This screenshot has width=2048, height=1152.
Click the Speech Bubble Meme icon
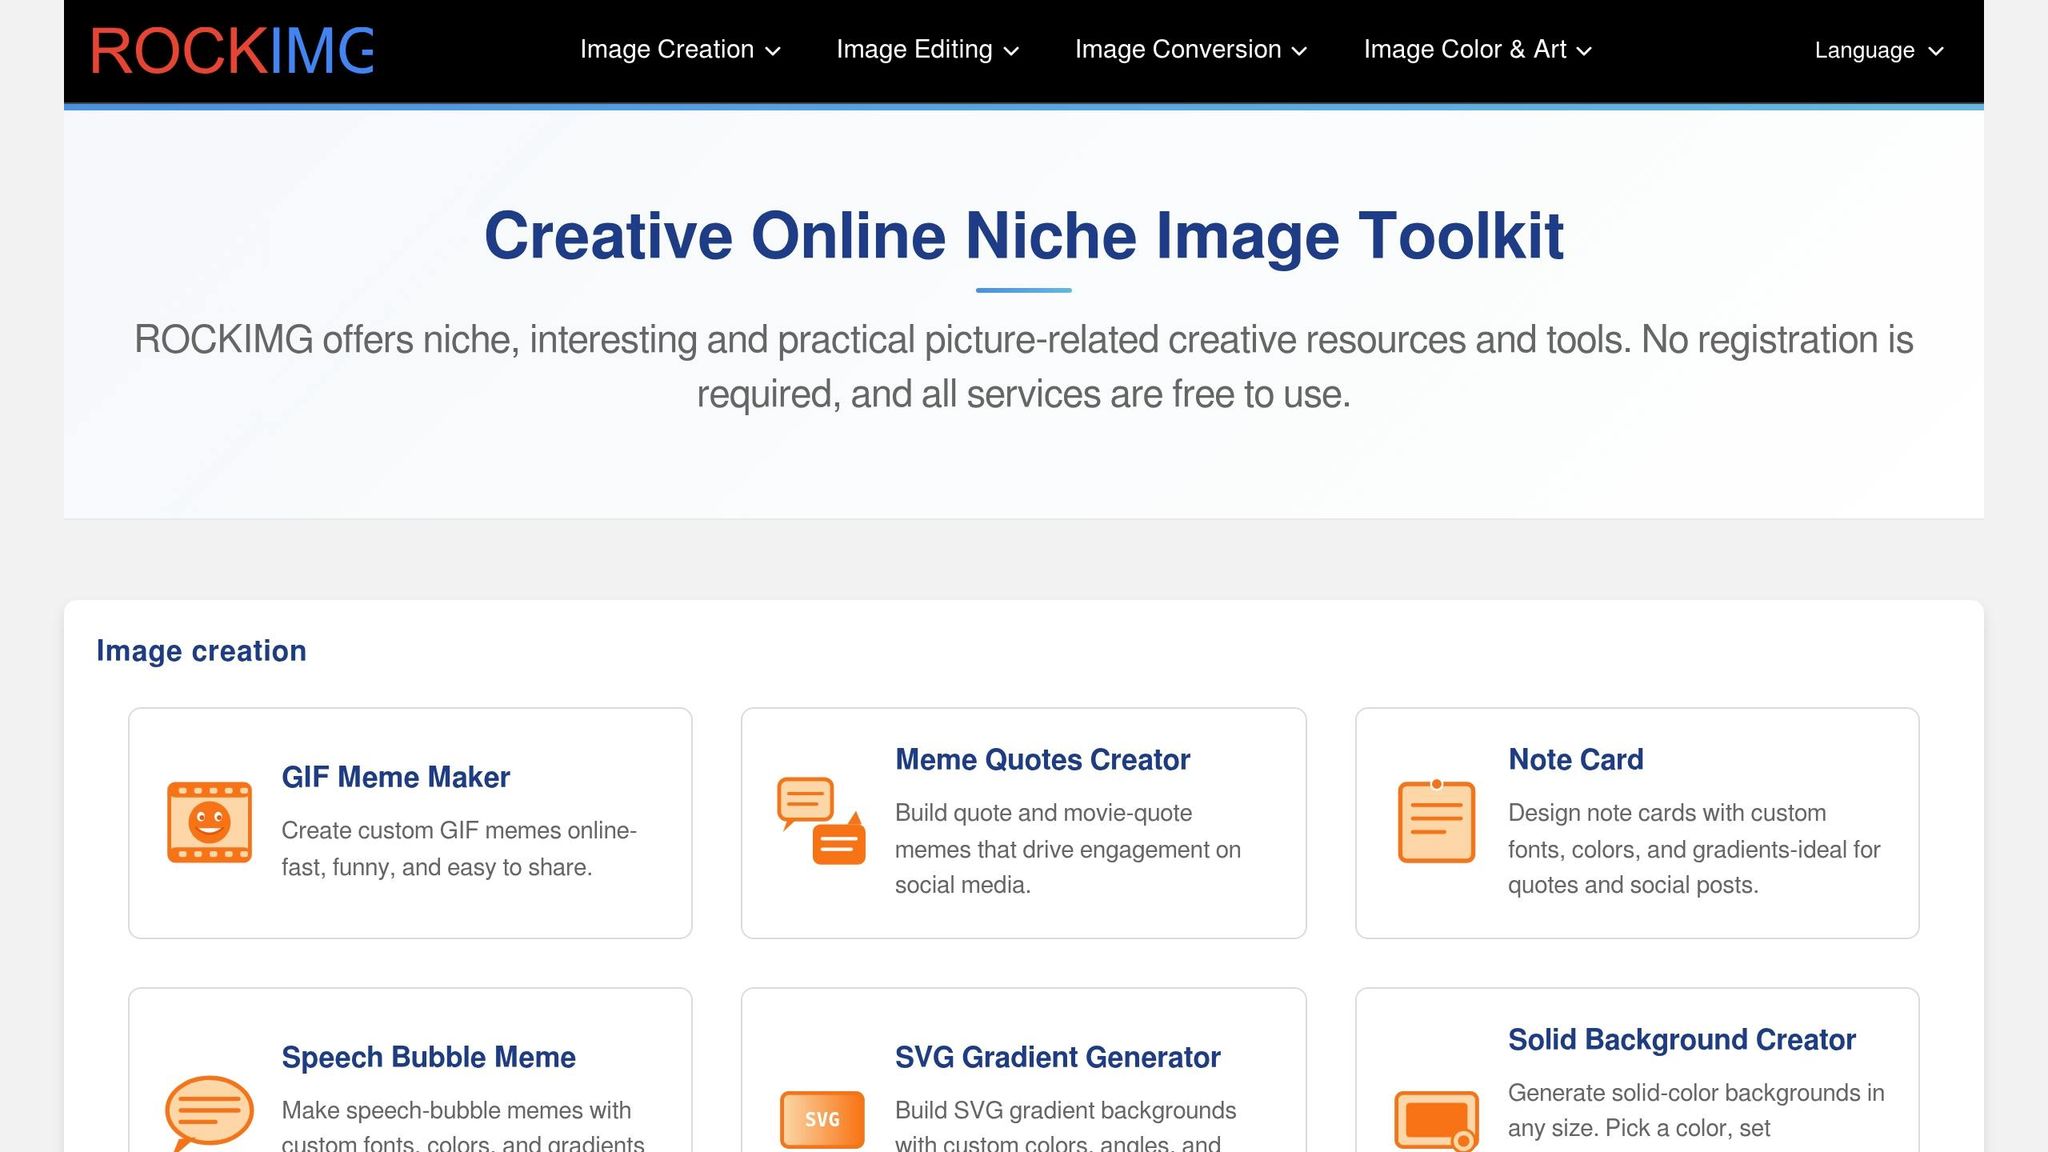(209, 1113)
